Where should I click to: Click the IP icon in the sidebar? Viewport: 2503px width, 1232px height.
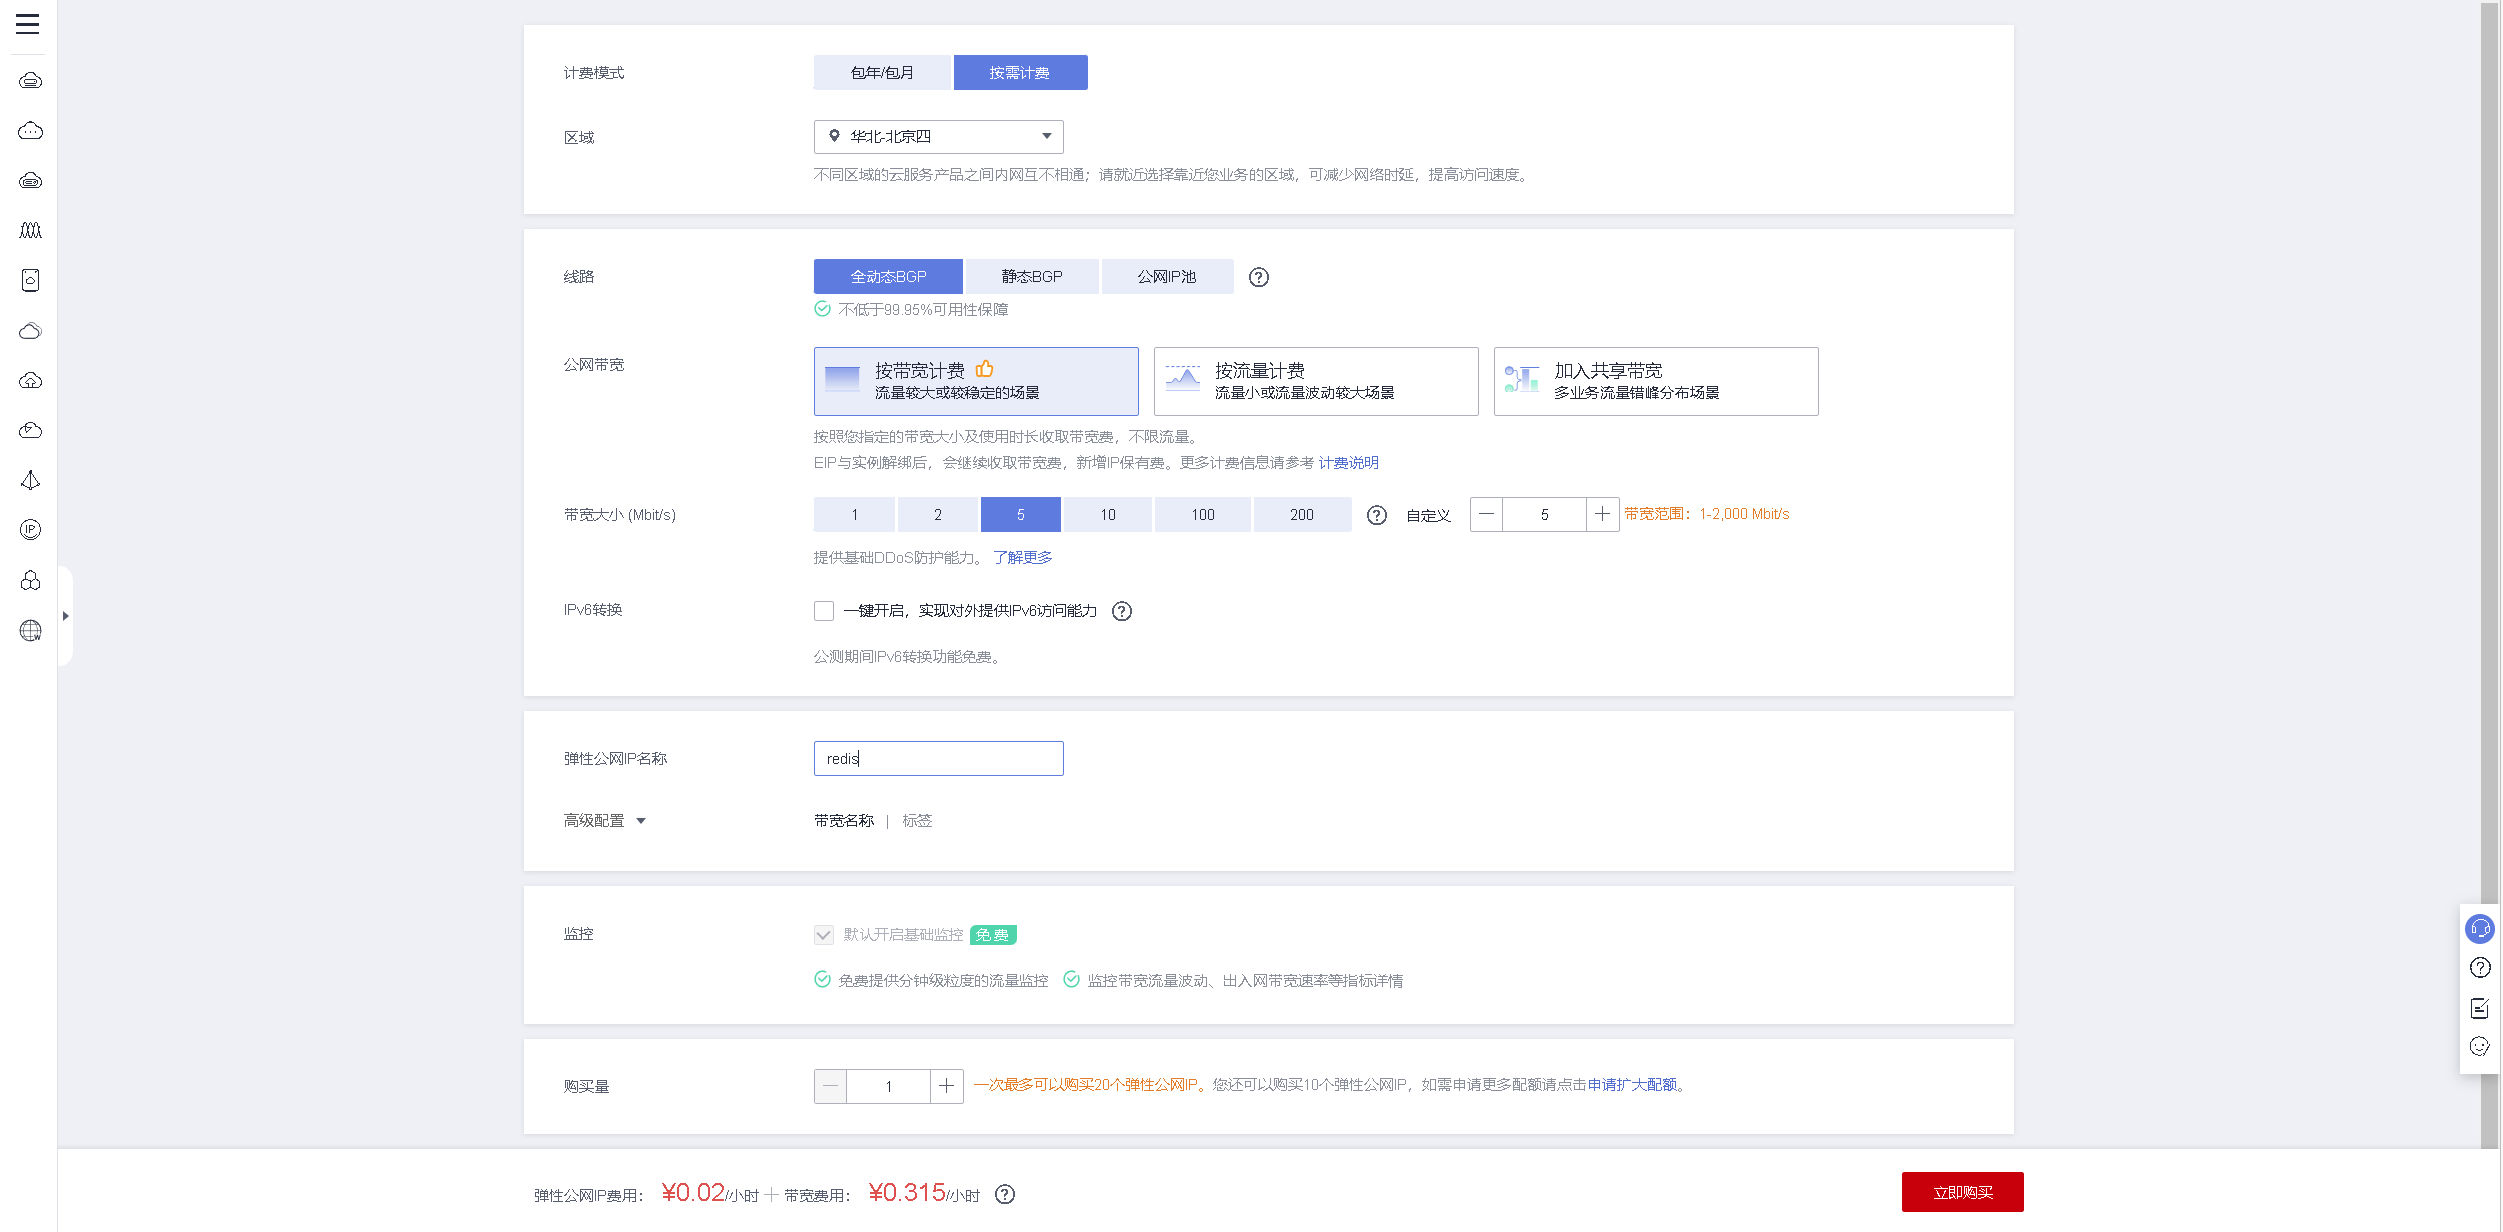(30, 530)
